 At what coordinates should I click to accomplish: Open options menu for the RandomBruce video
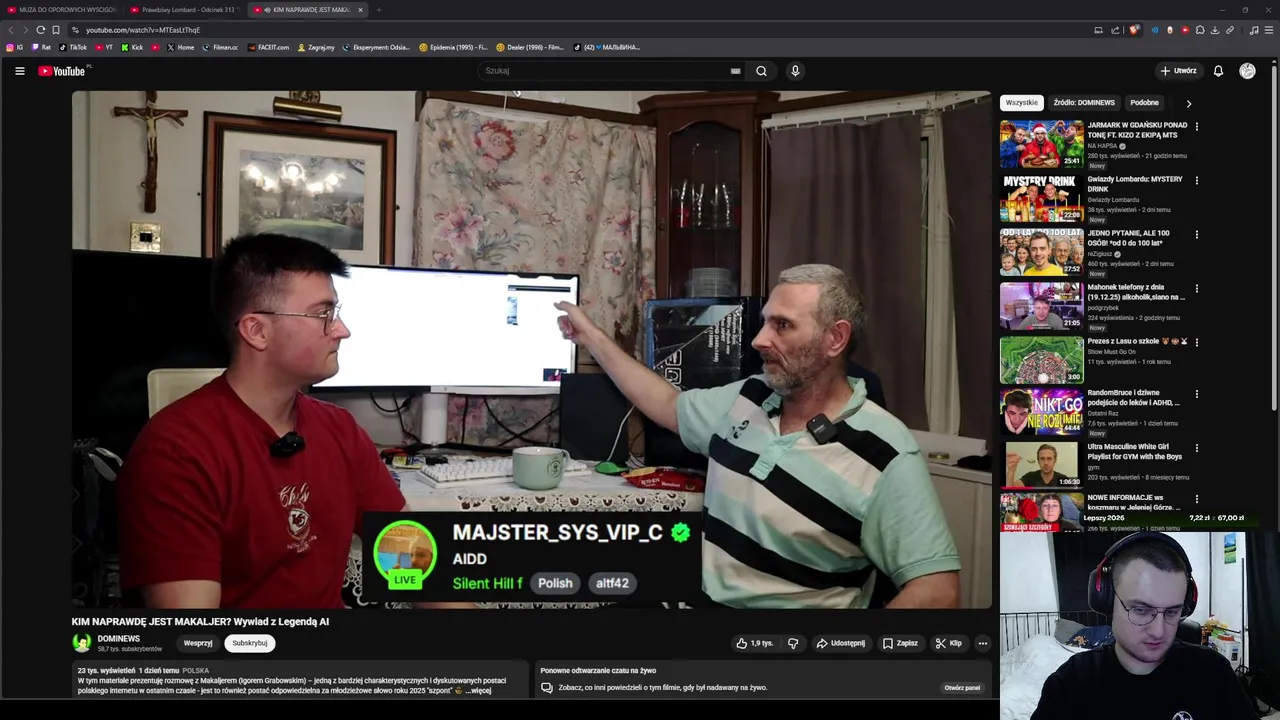click(x=1196, y=395)
